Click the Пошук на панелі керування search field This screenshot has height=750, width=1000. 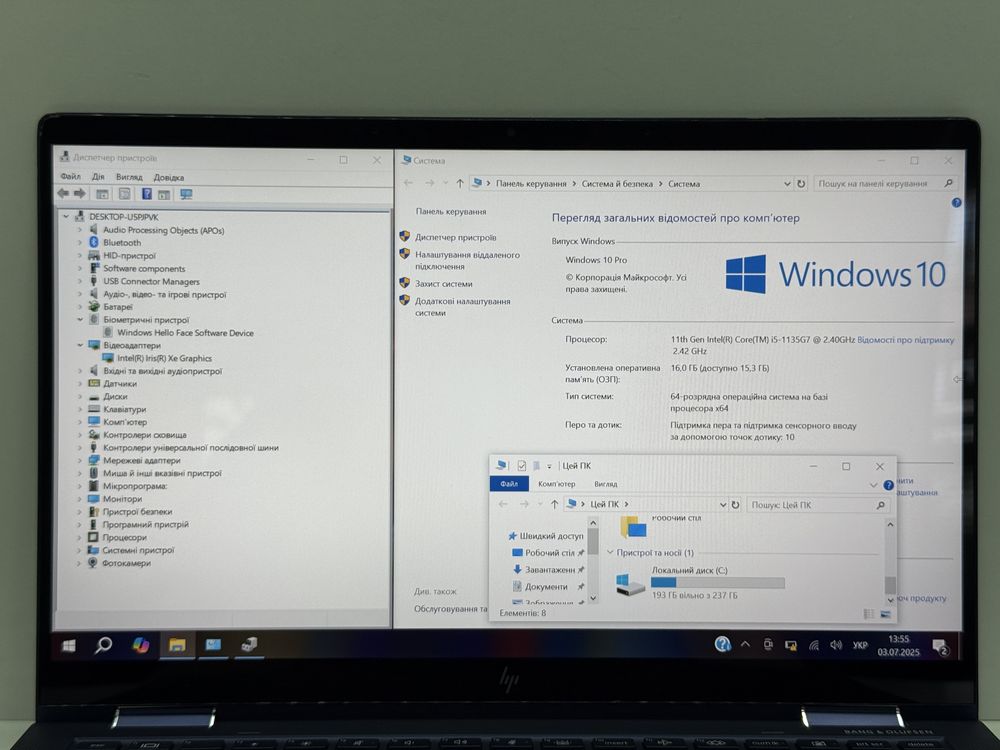[x=885, y=184]
